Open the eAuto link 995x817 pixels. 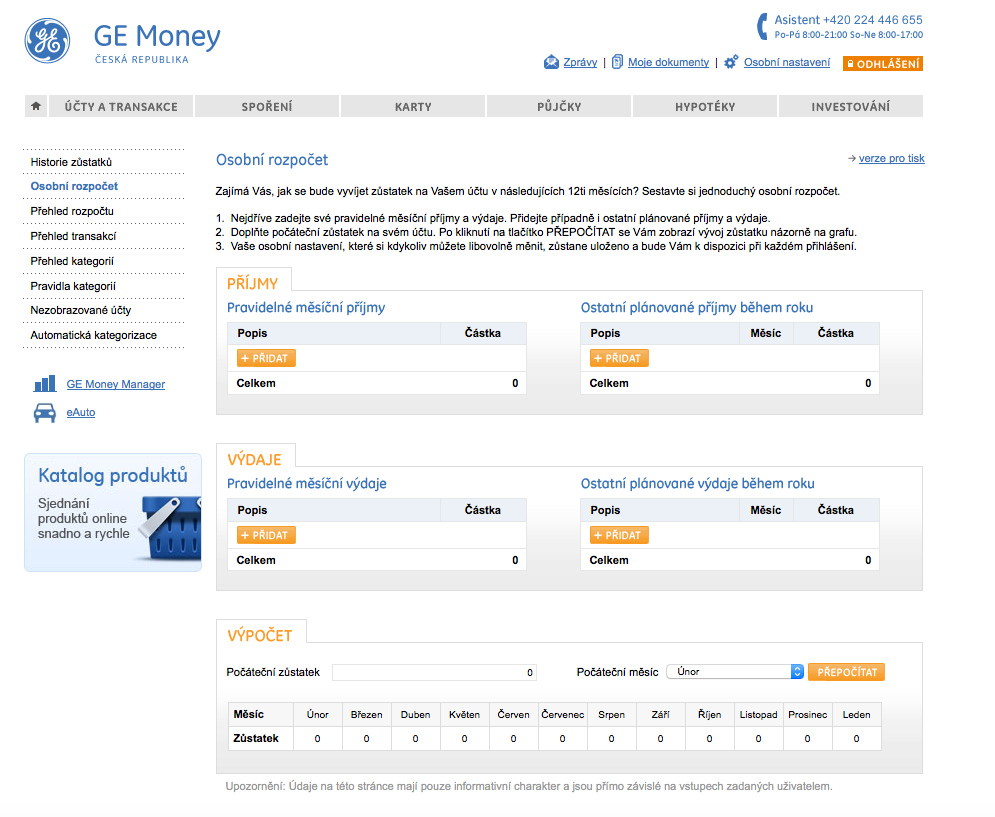click(81, 412)
